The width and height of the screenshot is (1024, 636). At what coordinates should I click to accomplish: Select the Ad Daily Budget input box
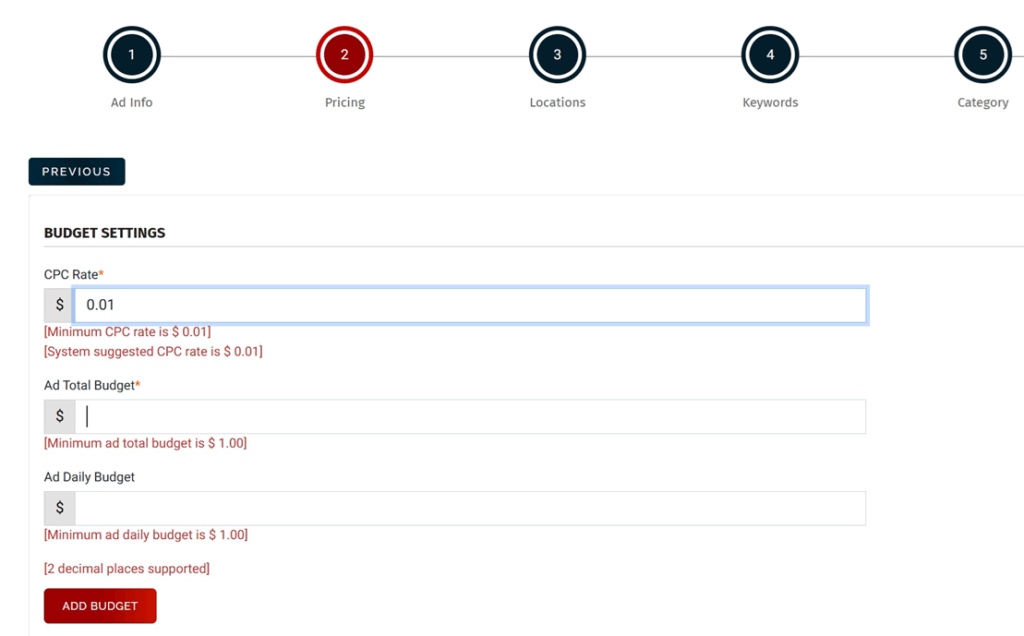click(470, 508)
